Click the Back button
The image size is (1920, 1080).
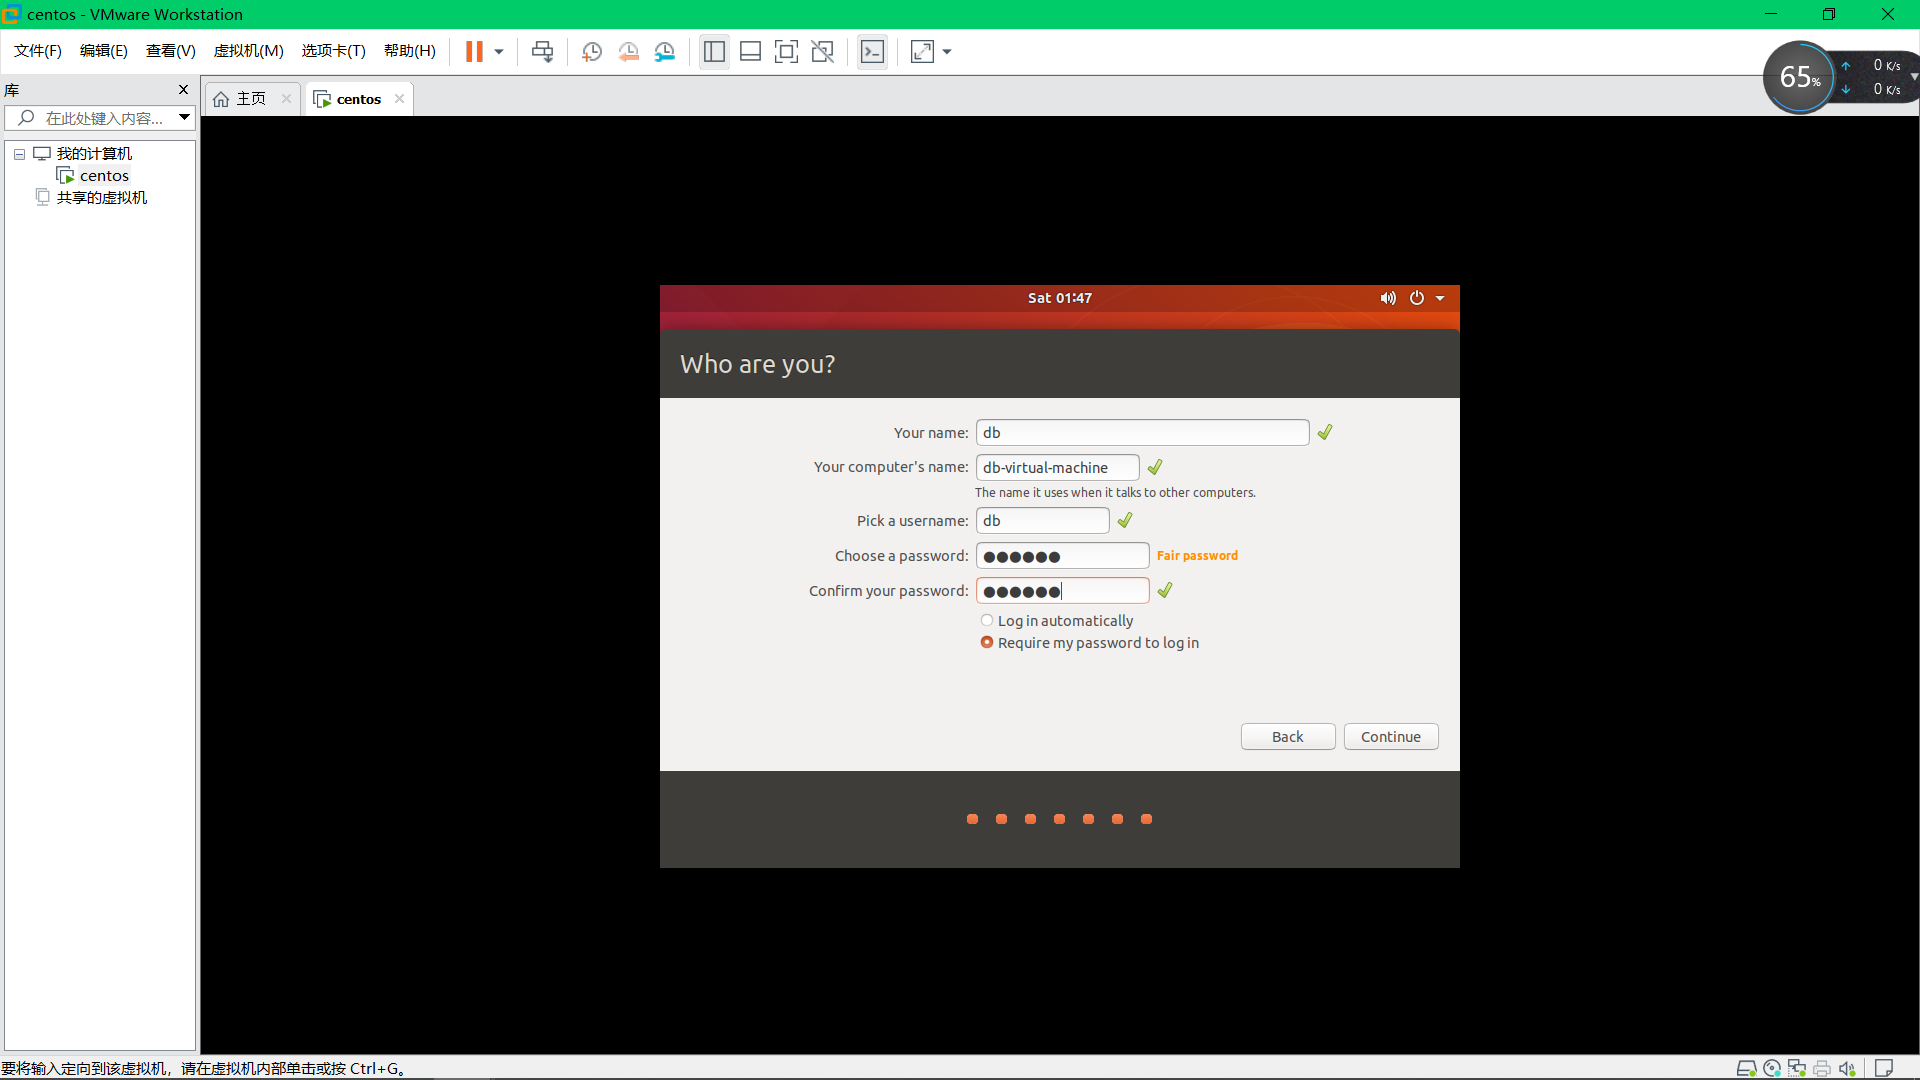tap(1287, 737)
